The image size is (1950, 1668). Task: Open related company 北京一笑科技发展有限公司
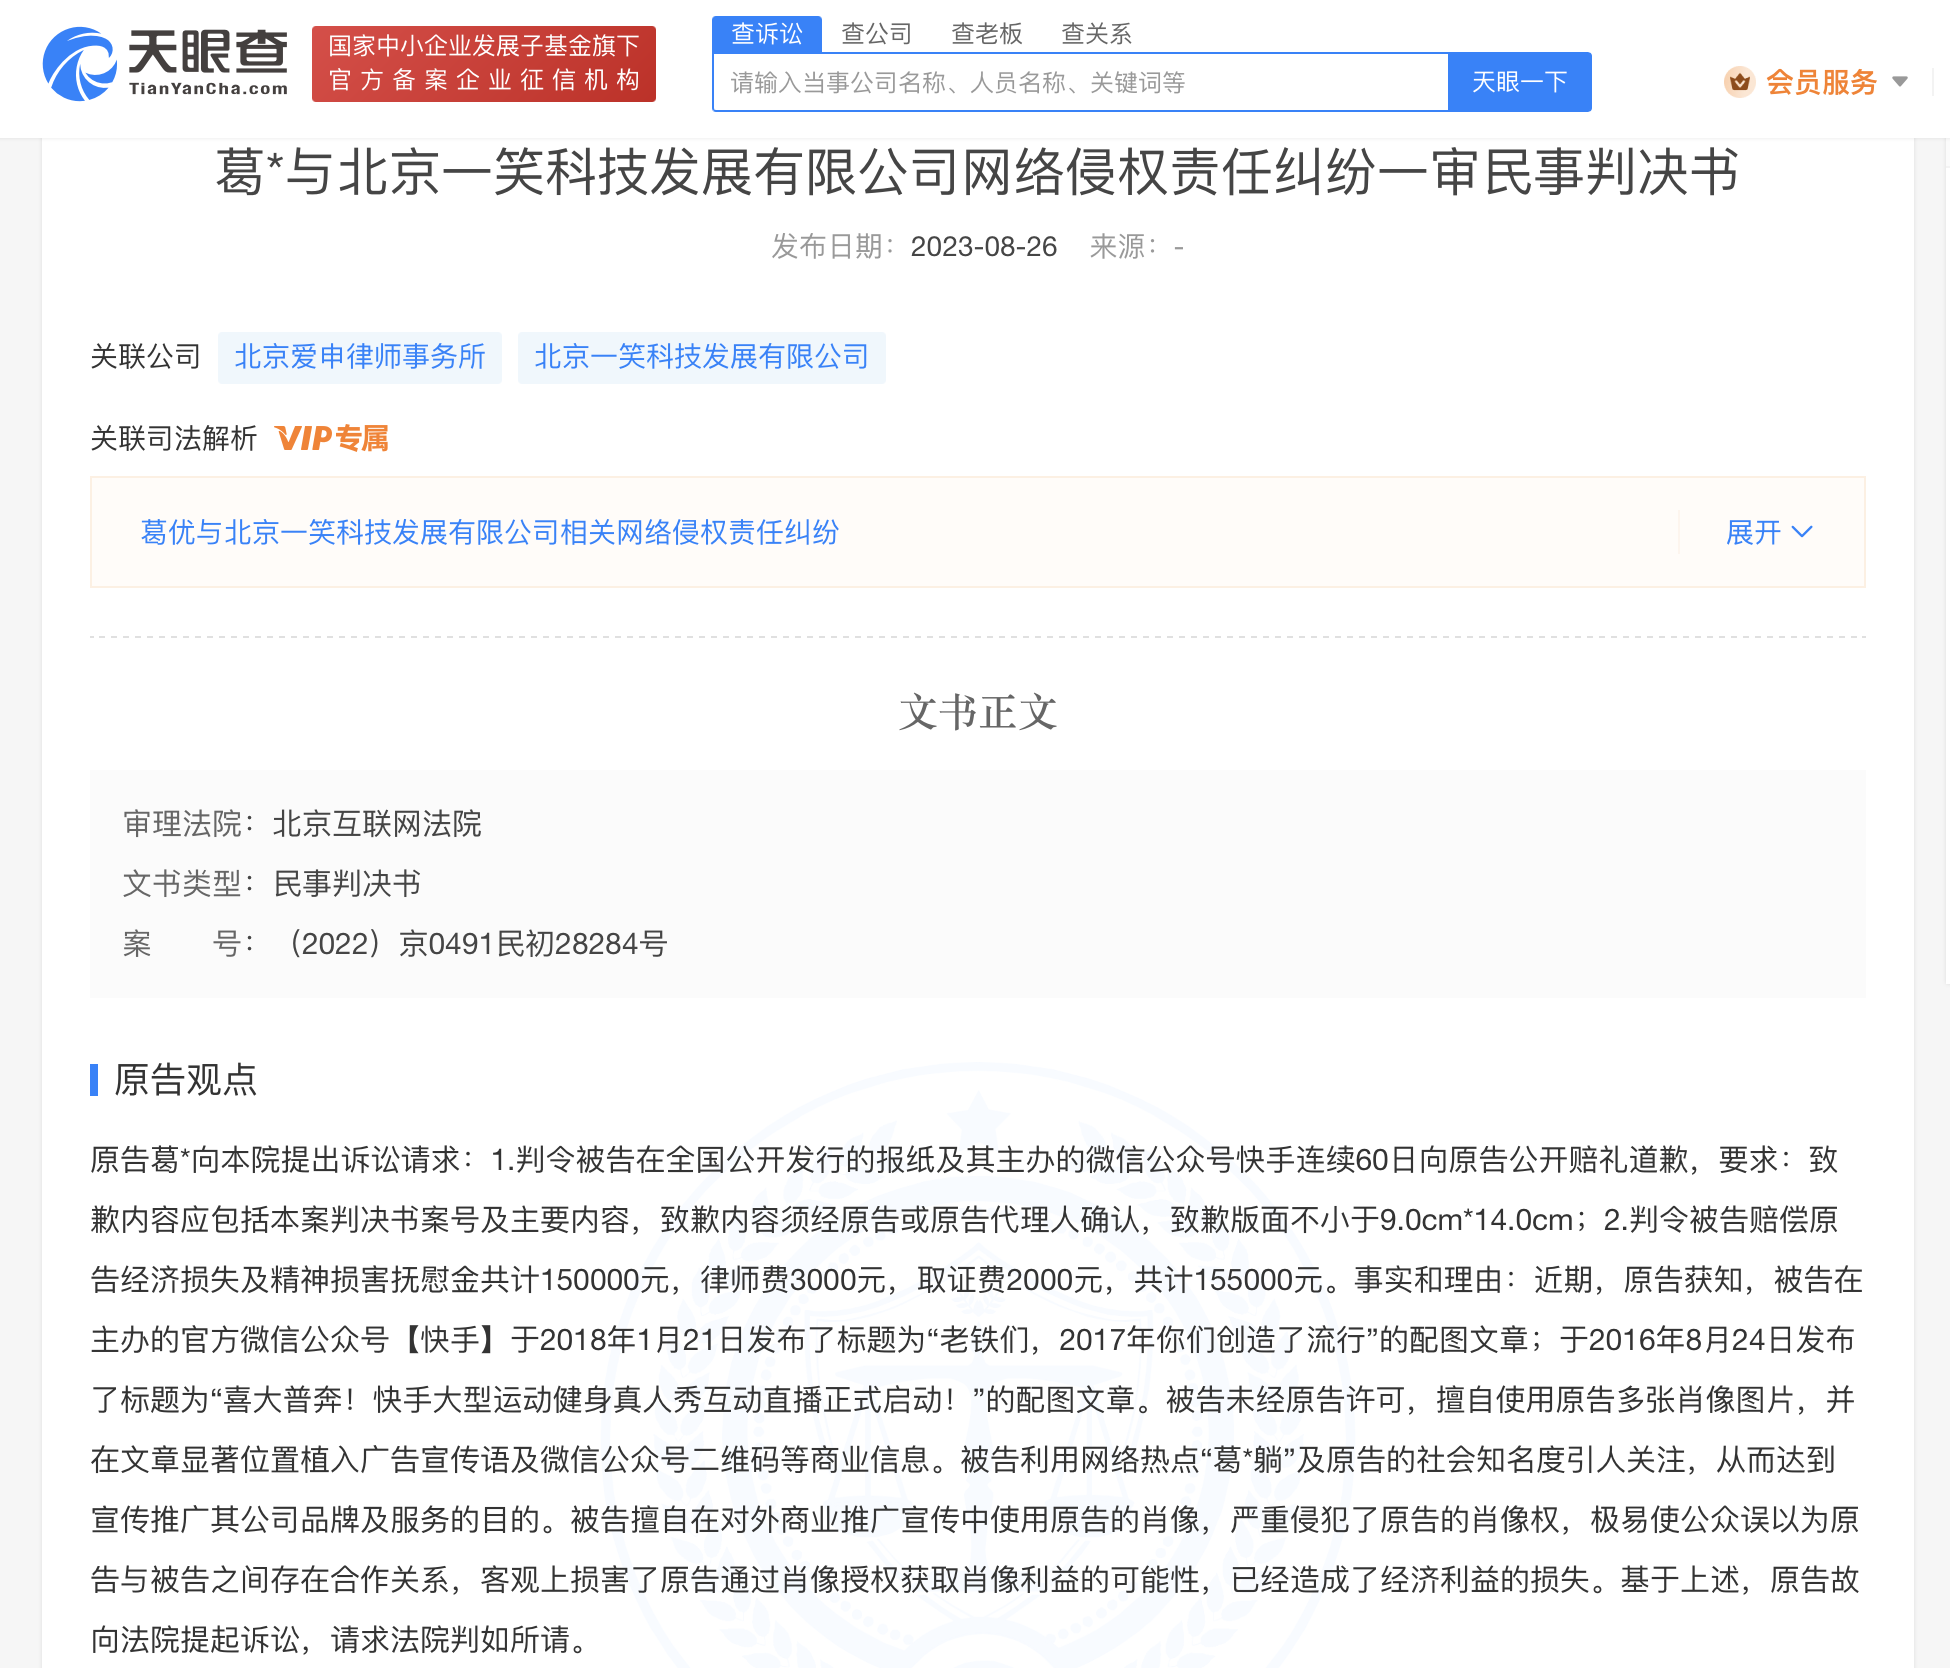tap(702, 357)
